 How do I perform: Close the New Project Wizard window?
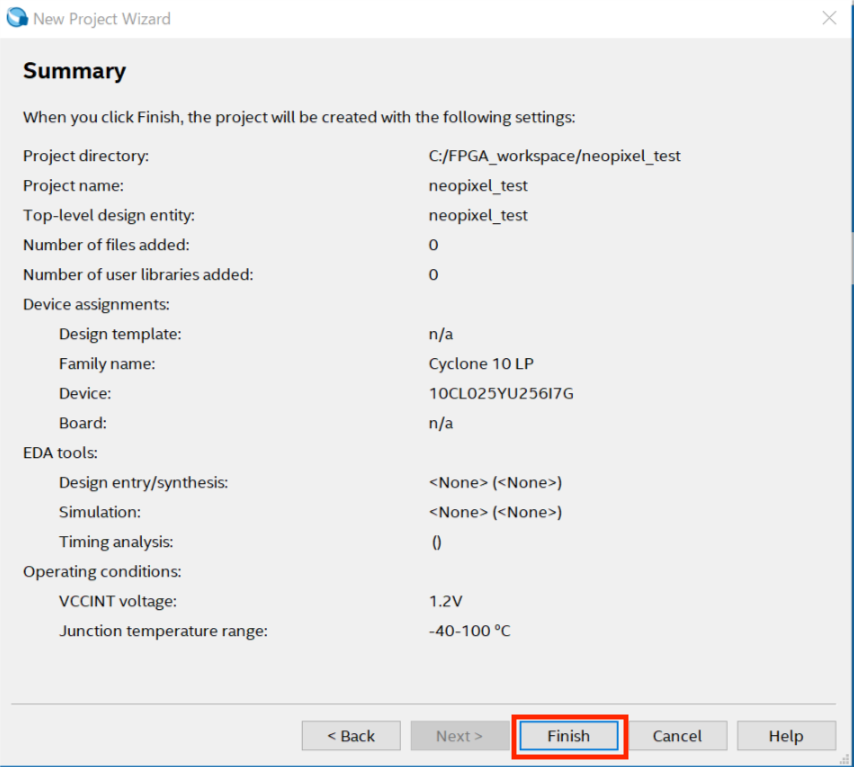pos(829,18)
